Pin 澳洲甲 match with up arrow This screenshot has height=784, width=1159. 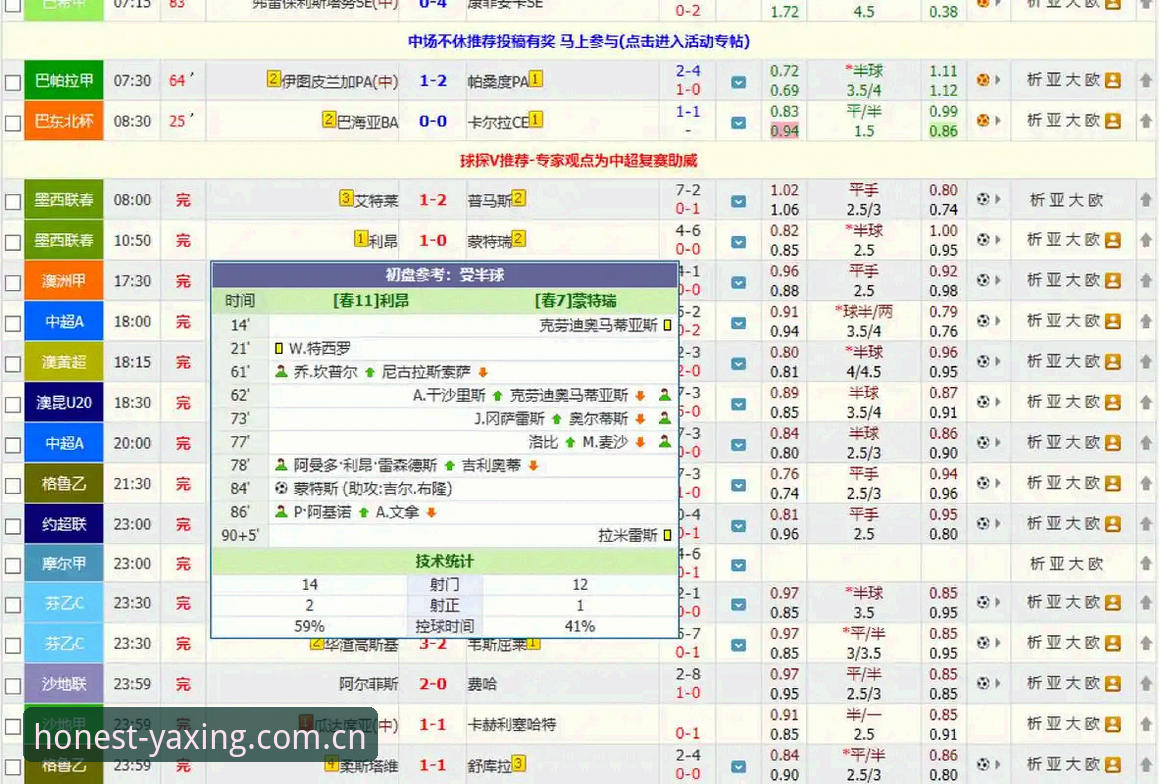1145,281
